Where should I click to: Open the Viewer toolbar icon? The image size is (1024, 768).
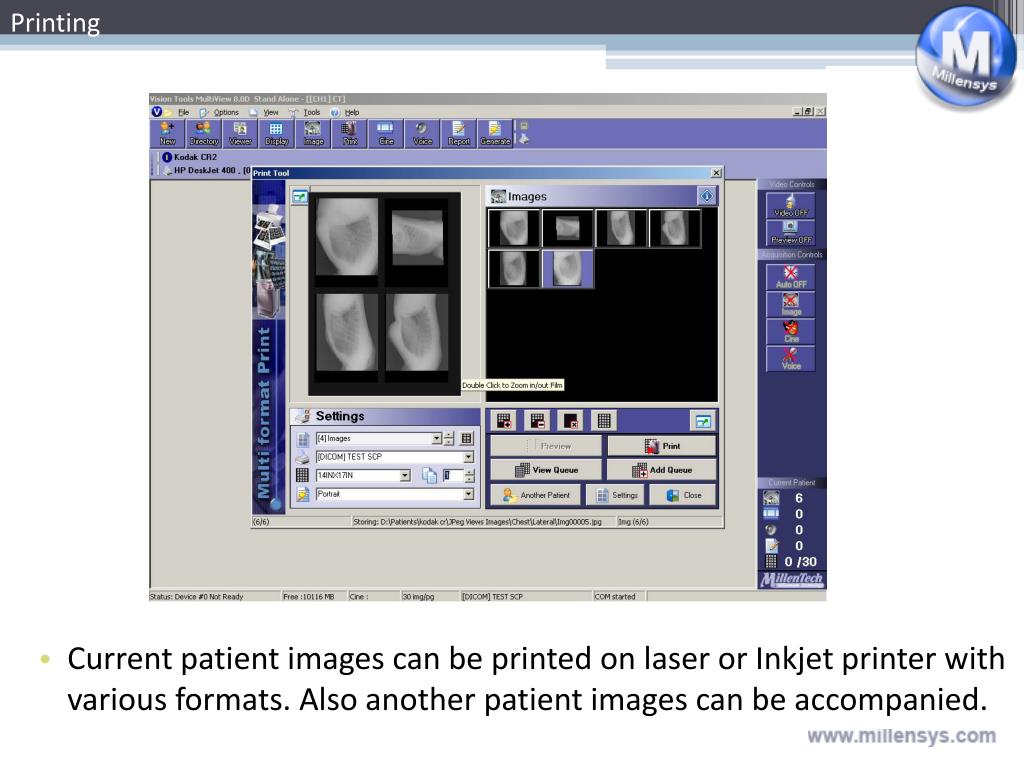point(240,133)
